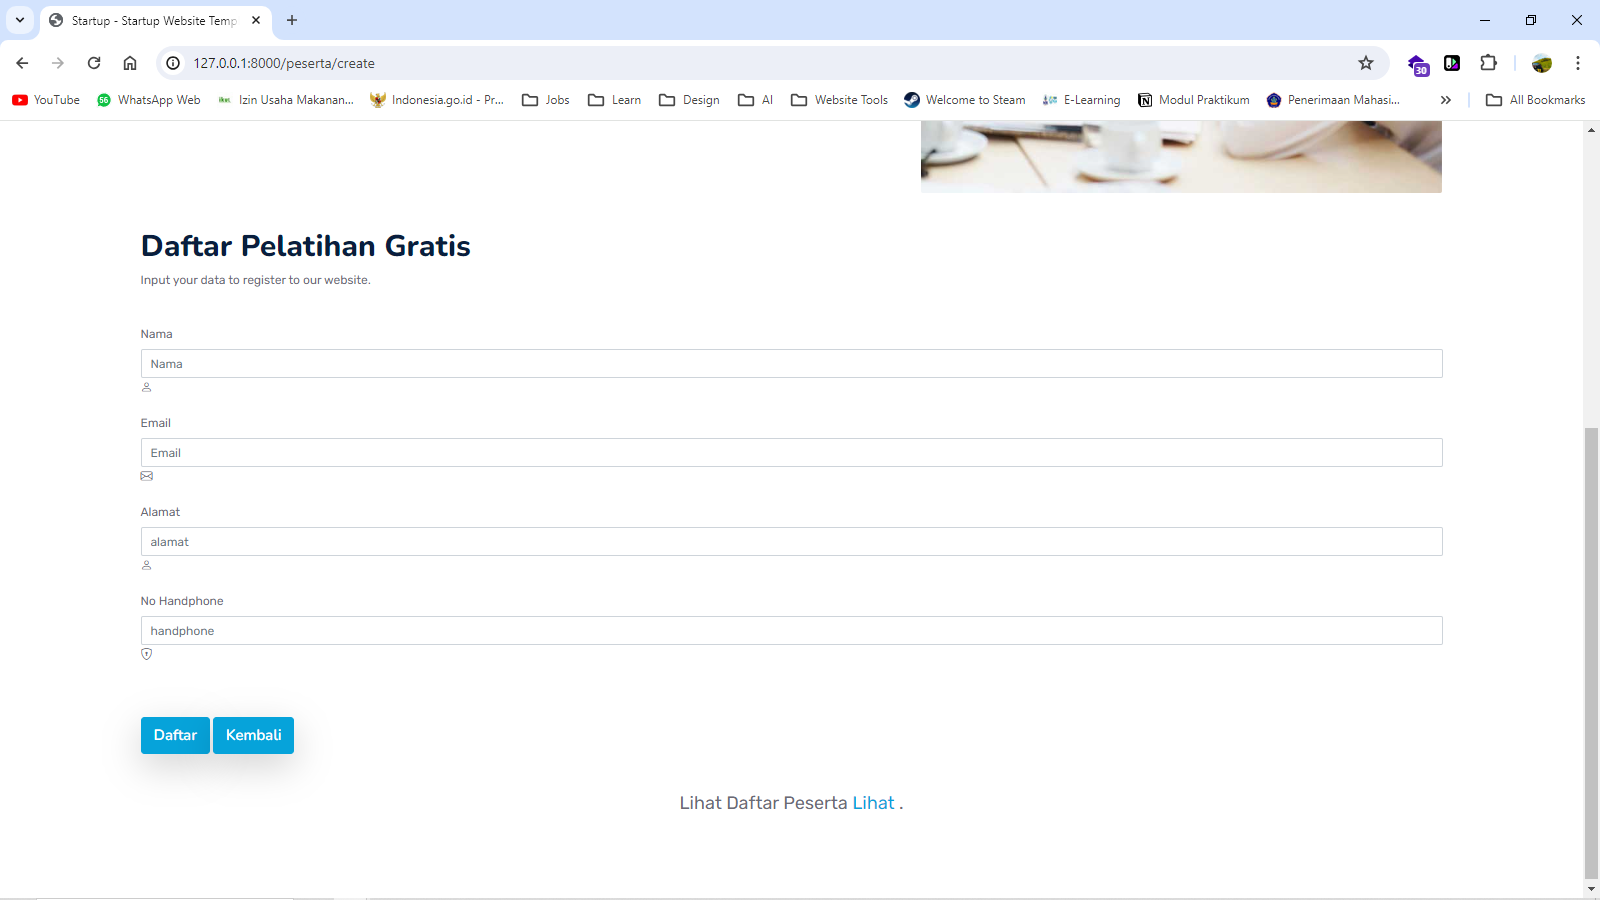Open the WhatsApp Web bookmark

pyautogui.click(x=148, y=100)
